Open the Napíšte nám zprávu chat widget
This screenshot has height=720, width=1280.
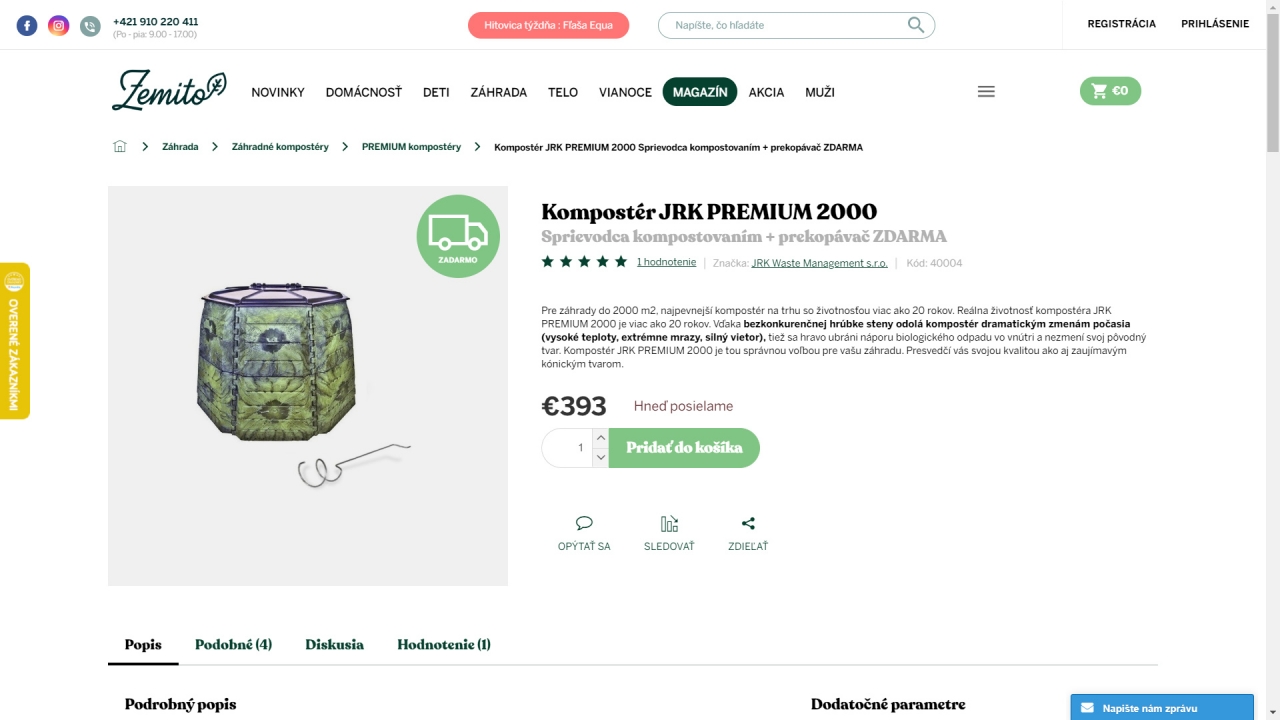coord(1162,707)
